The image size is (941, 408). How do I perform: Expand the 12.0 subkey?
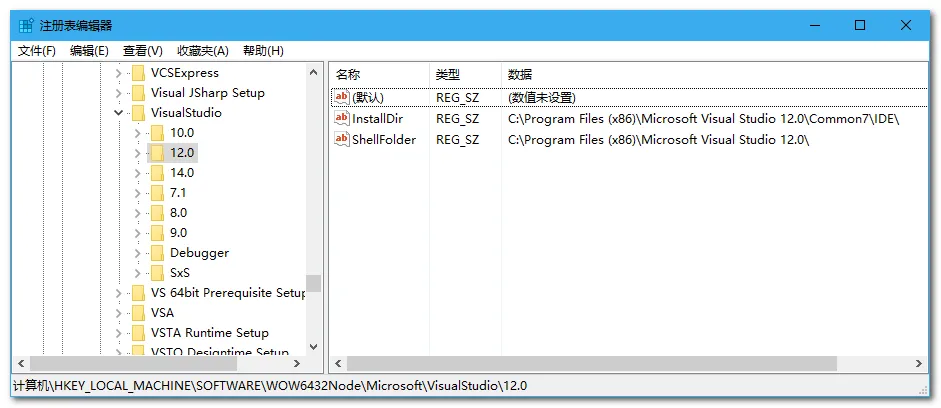[x=138, y=153]
